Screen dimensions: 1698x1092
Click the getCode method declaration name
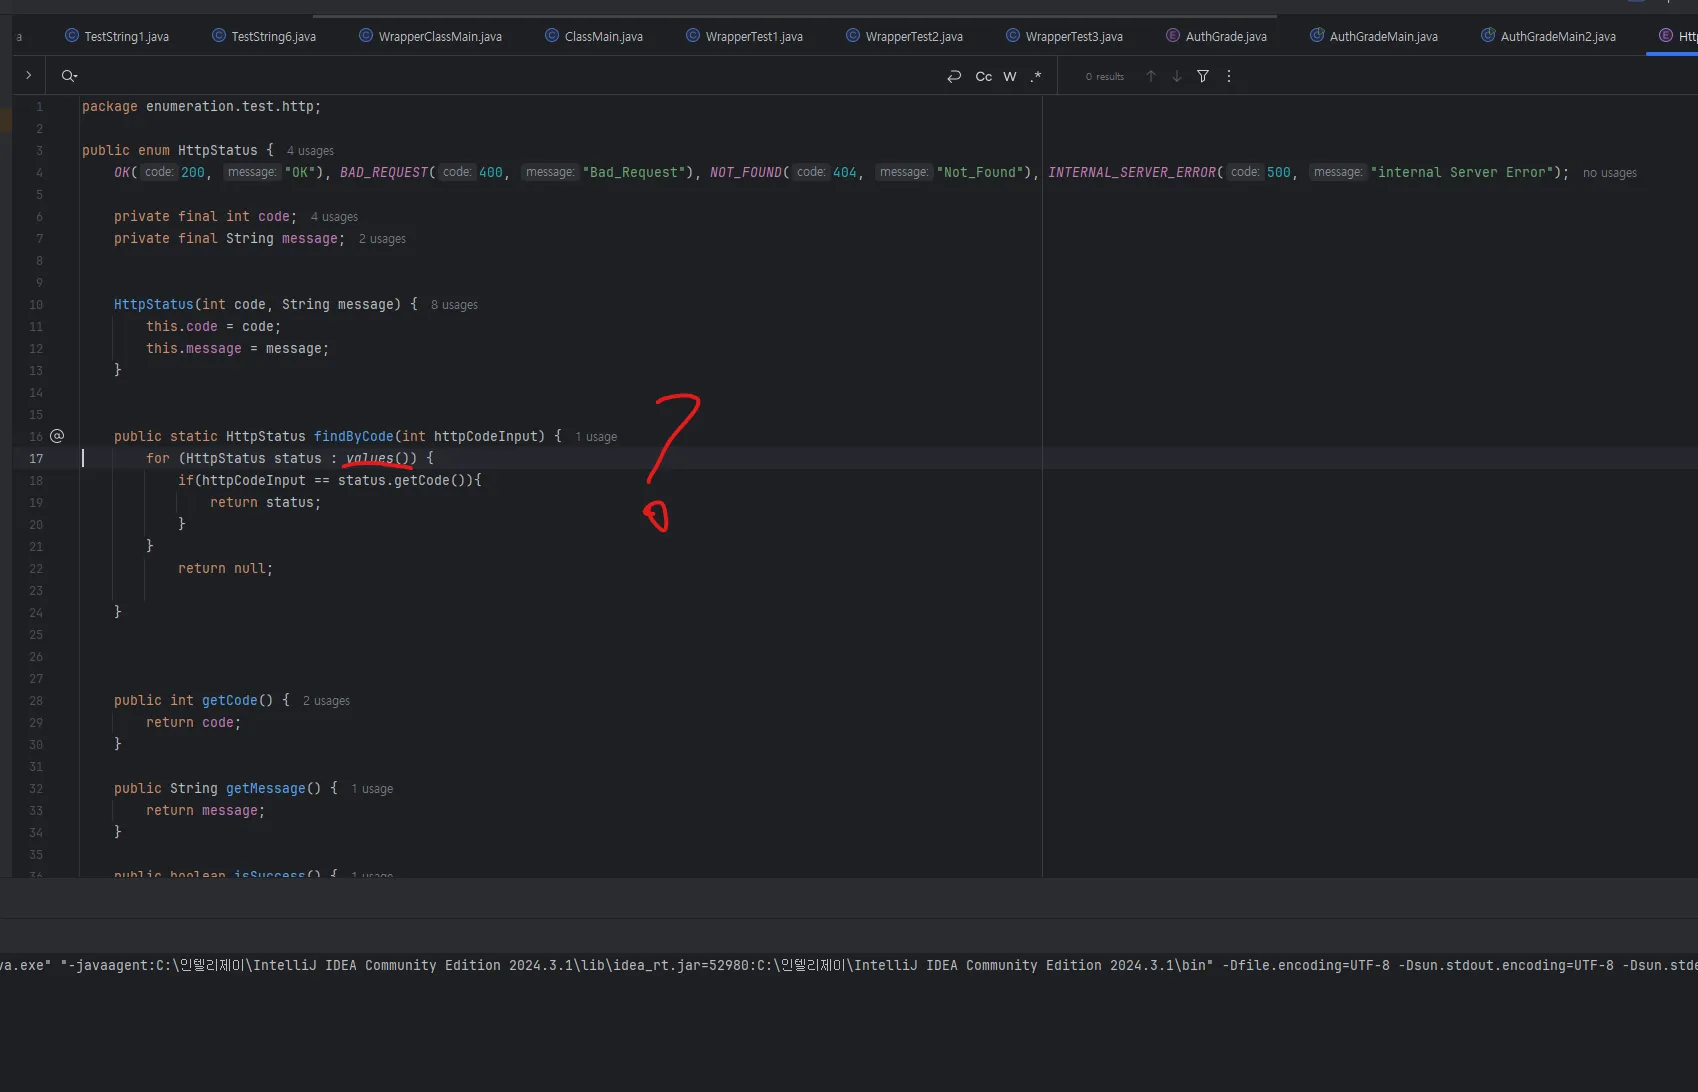(x=230, y=700)
